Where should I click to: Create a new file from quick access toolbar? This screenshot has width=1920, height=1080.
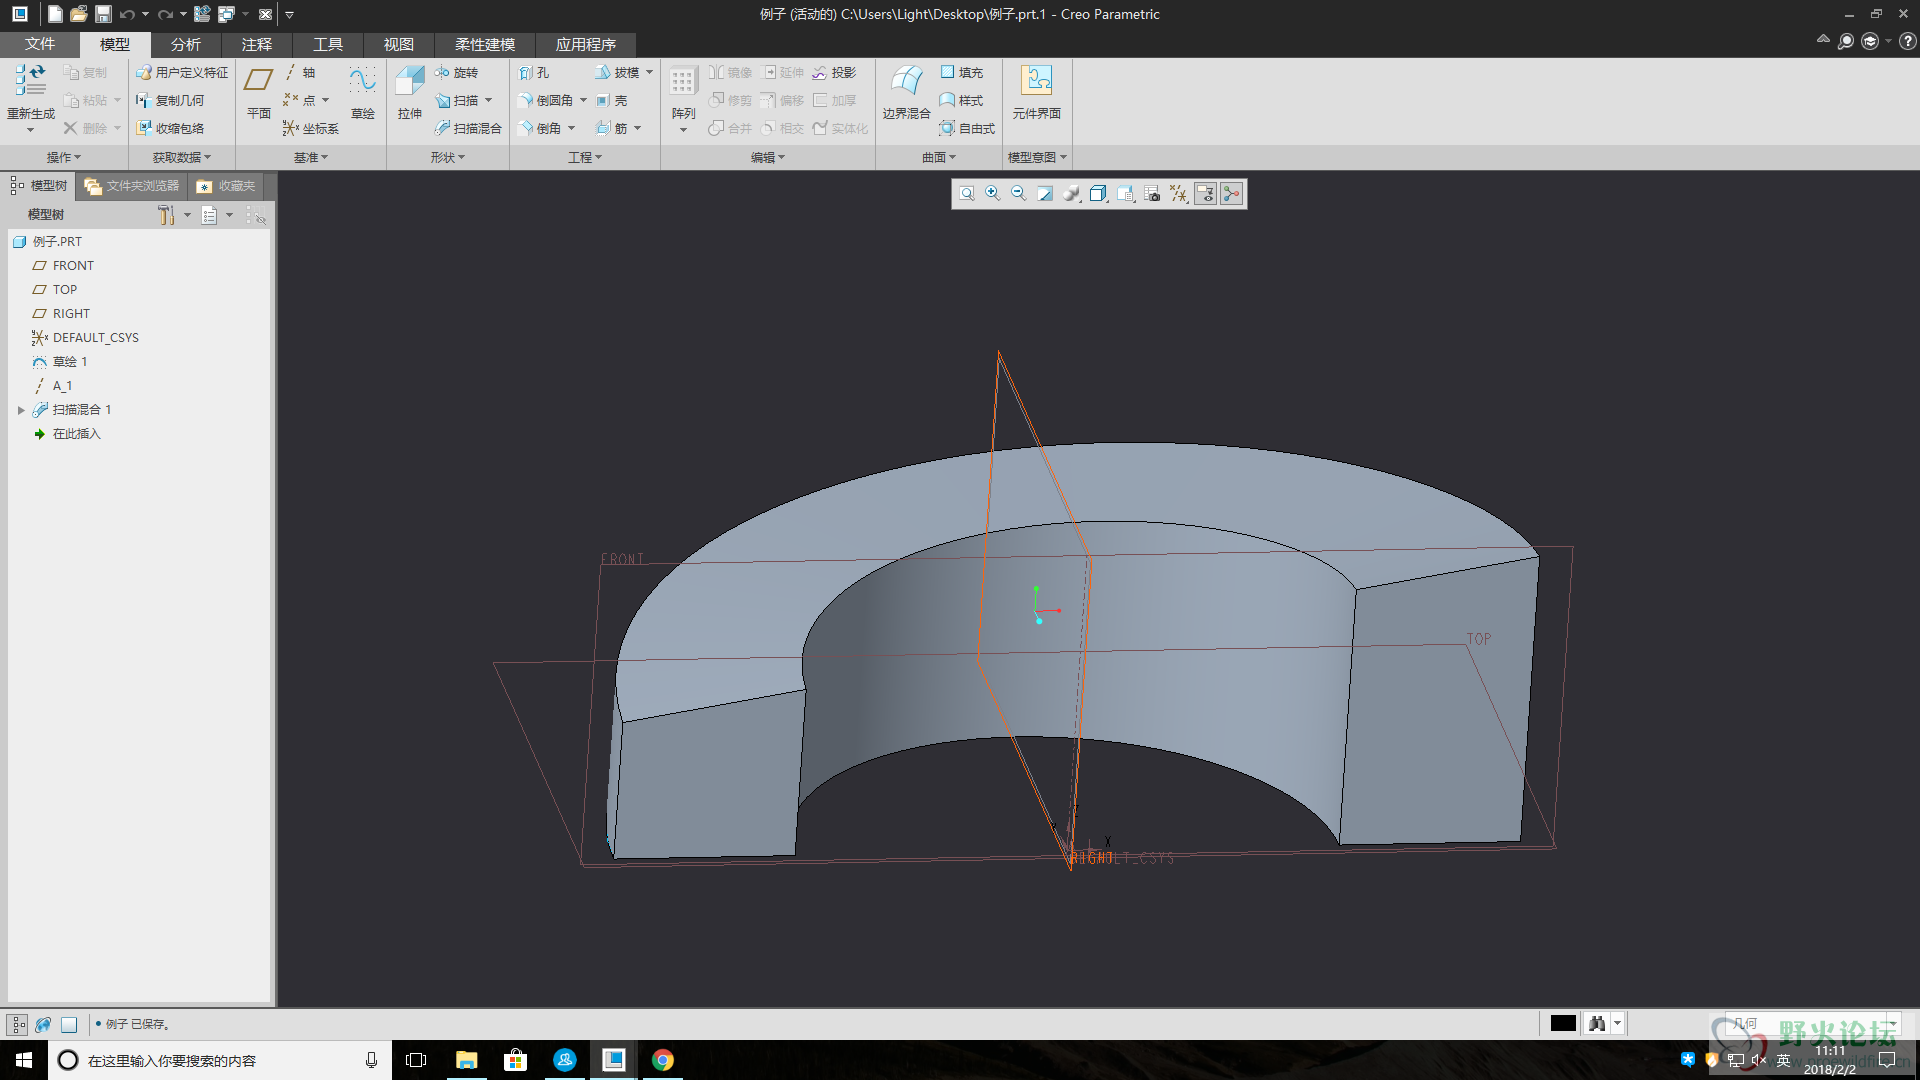[x=55, y=14]
